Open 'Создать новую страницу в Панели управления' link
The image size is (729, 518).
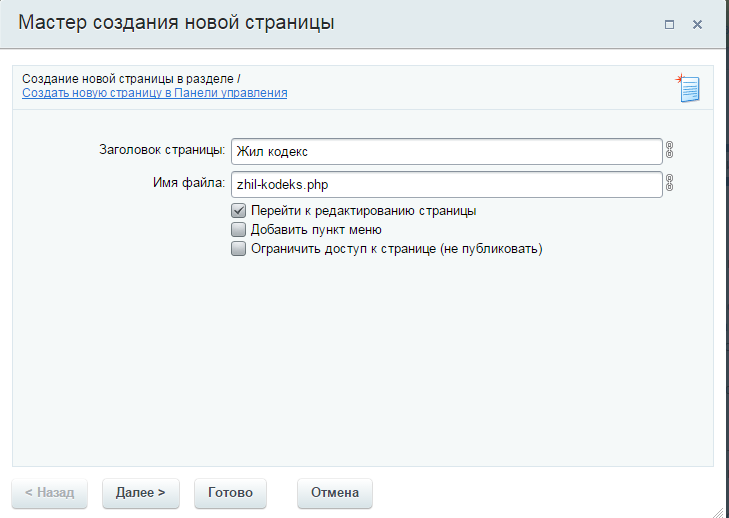tap(155, 93)
